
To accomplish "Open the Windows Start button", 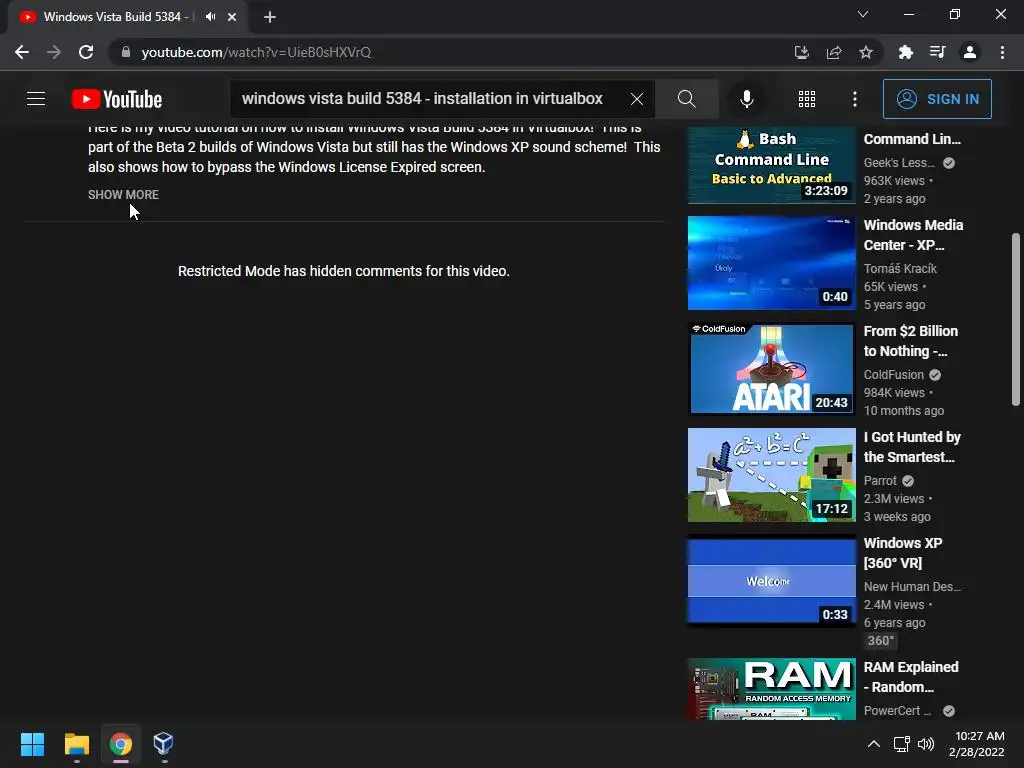I will (32, 744).
